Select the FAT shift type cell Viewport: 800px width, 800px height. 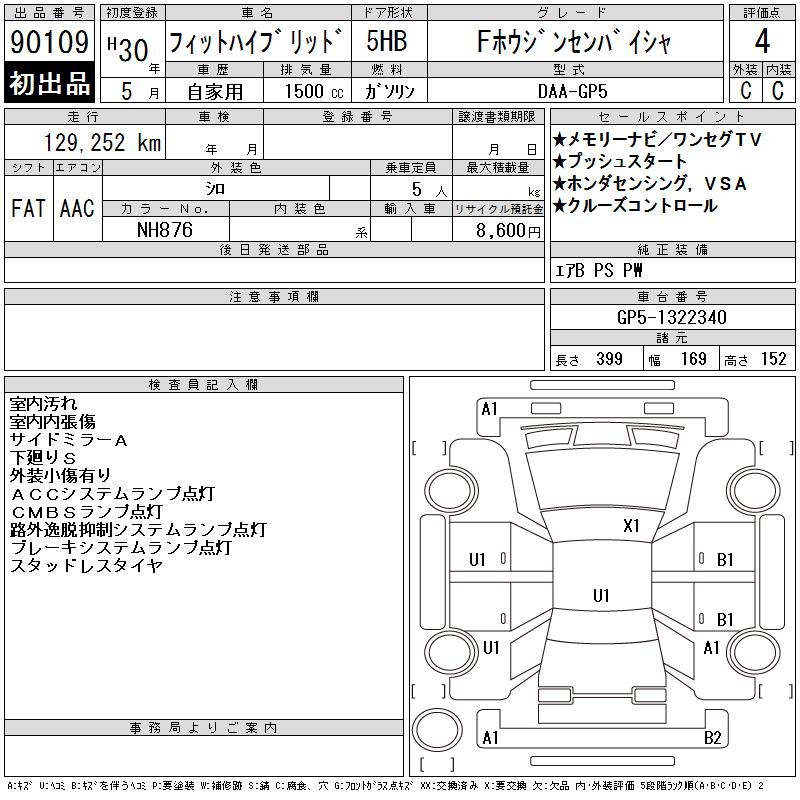[x=29, y=208]
